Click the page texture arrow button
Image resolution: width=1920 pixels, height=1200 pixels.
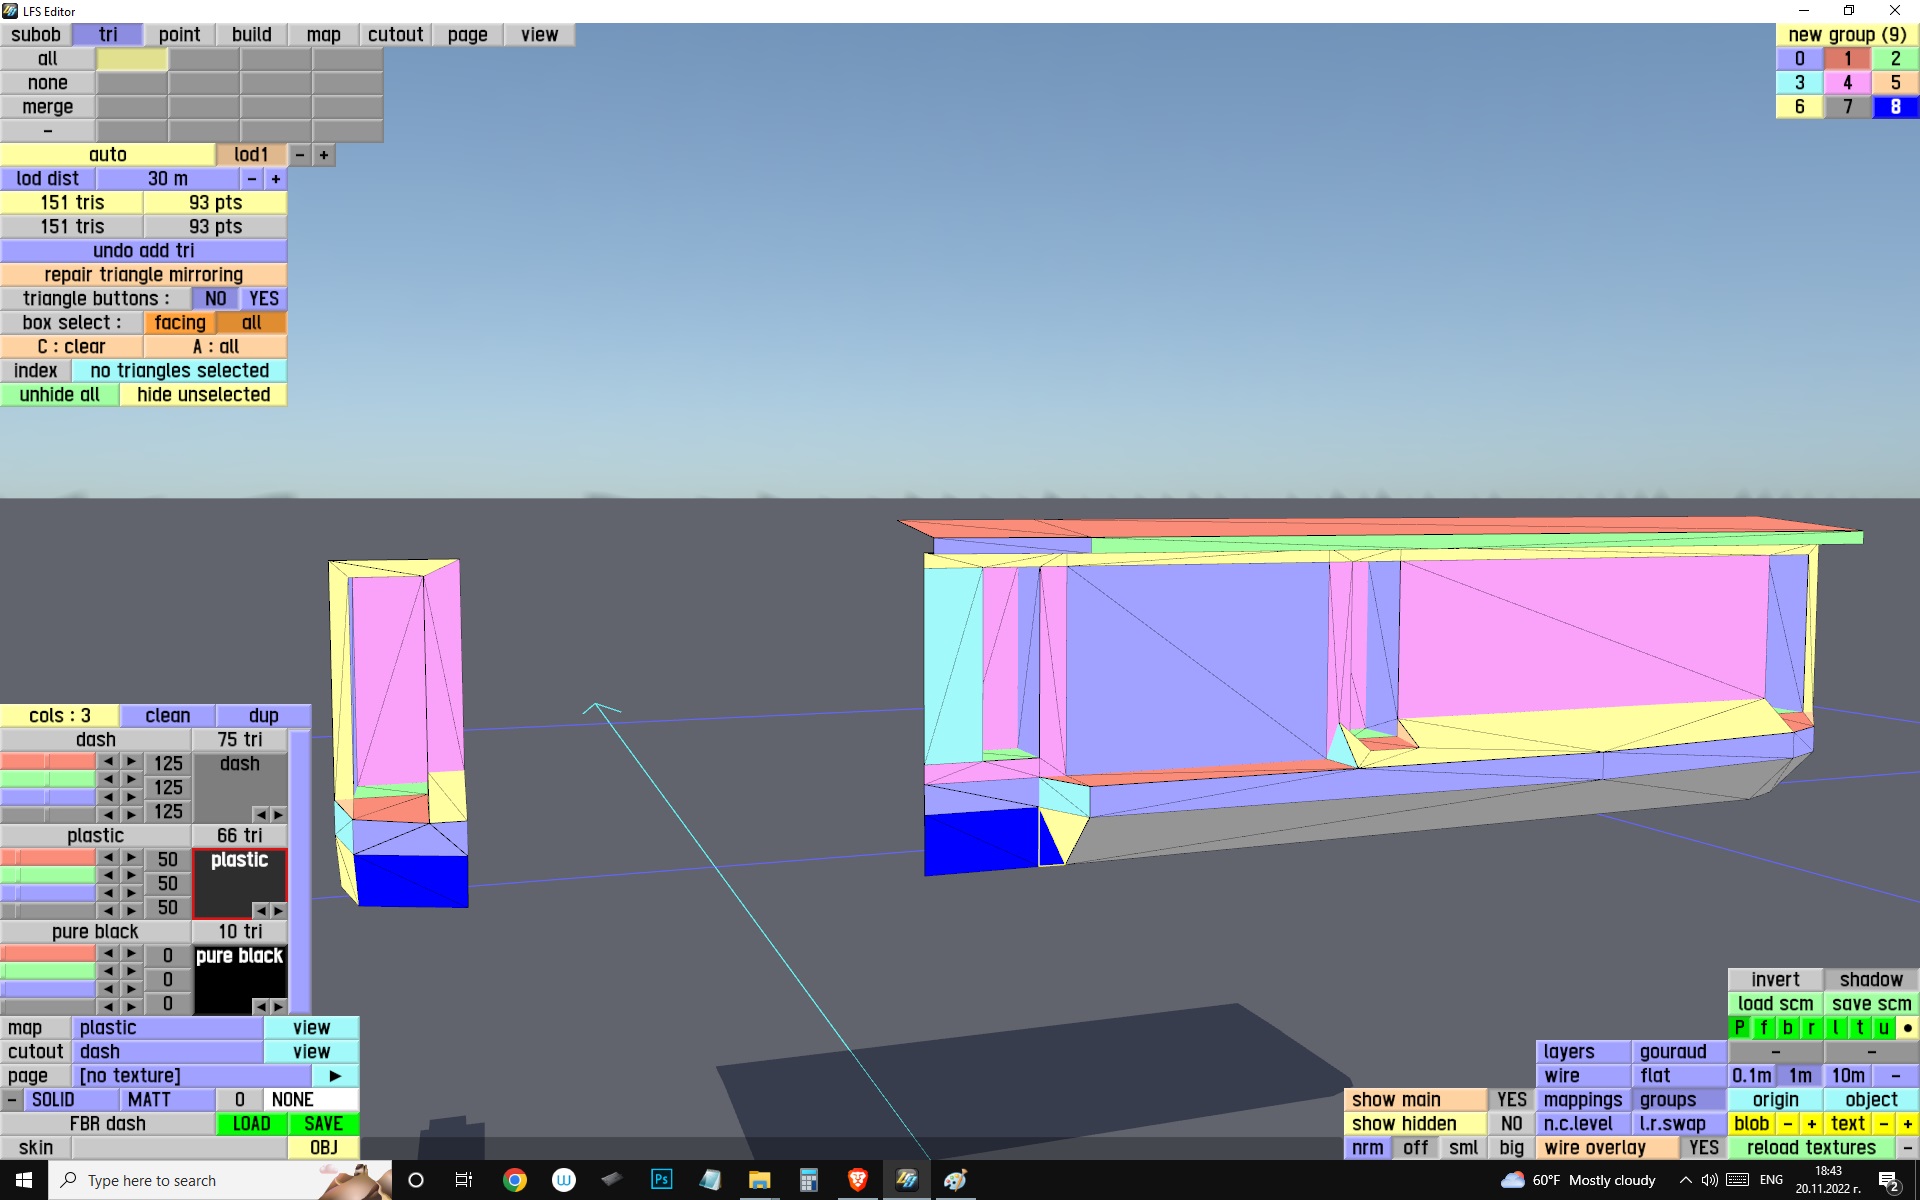pyautogui.click(x=335, y=1076)
